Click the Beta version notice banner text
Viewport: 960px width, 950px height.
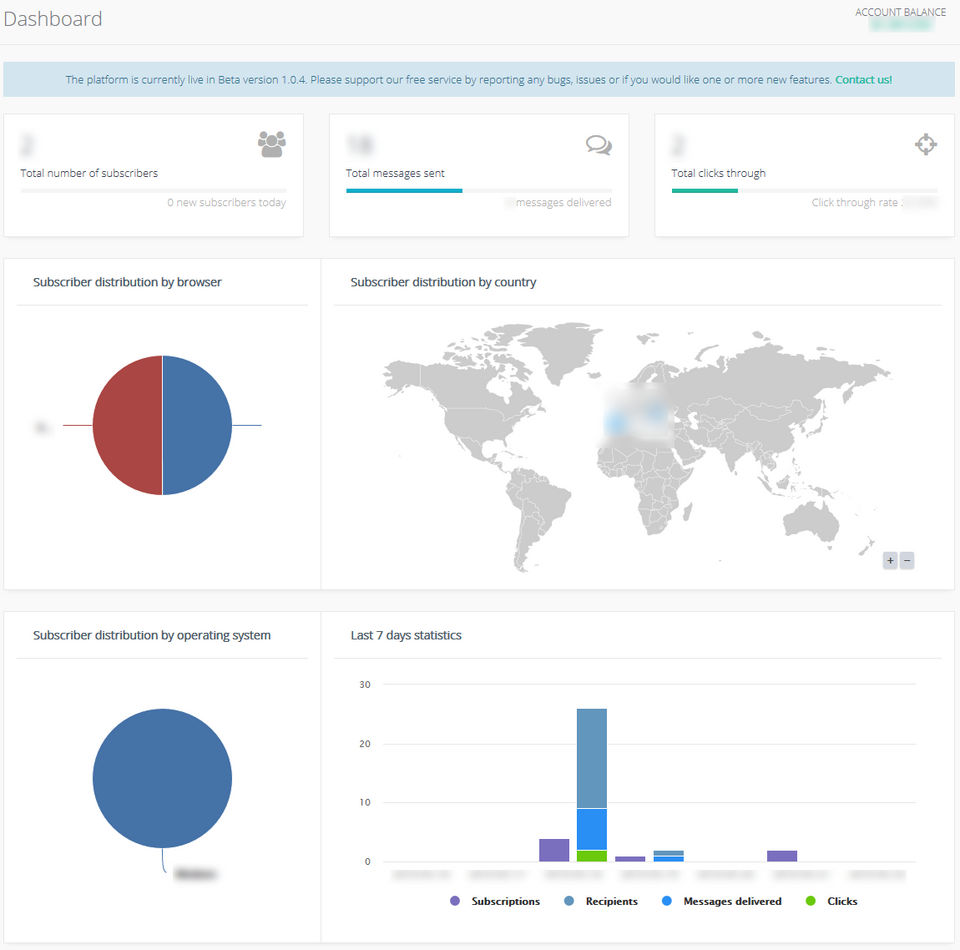click(x=449, y=80)
